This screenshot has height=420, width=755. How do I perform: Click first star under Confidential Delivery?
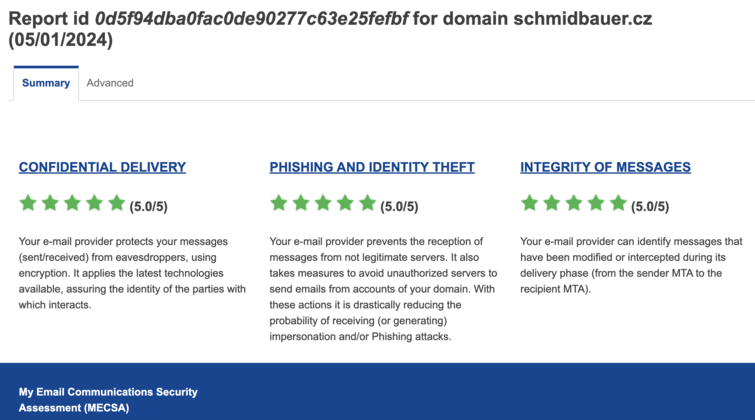(x=28, y=203)
